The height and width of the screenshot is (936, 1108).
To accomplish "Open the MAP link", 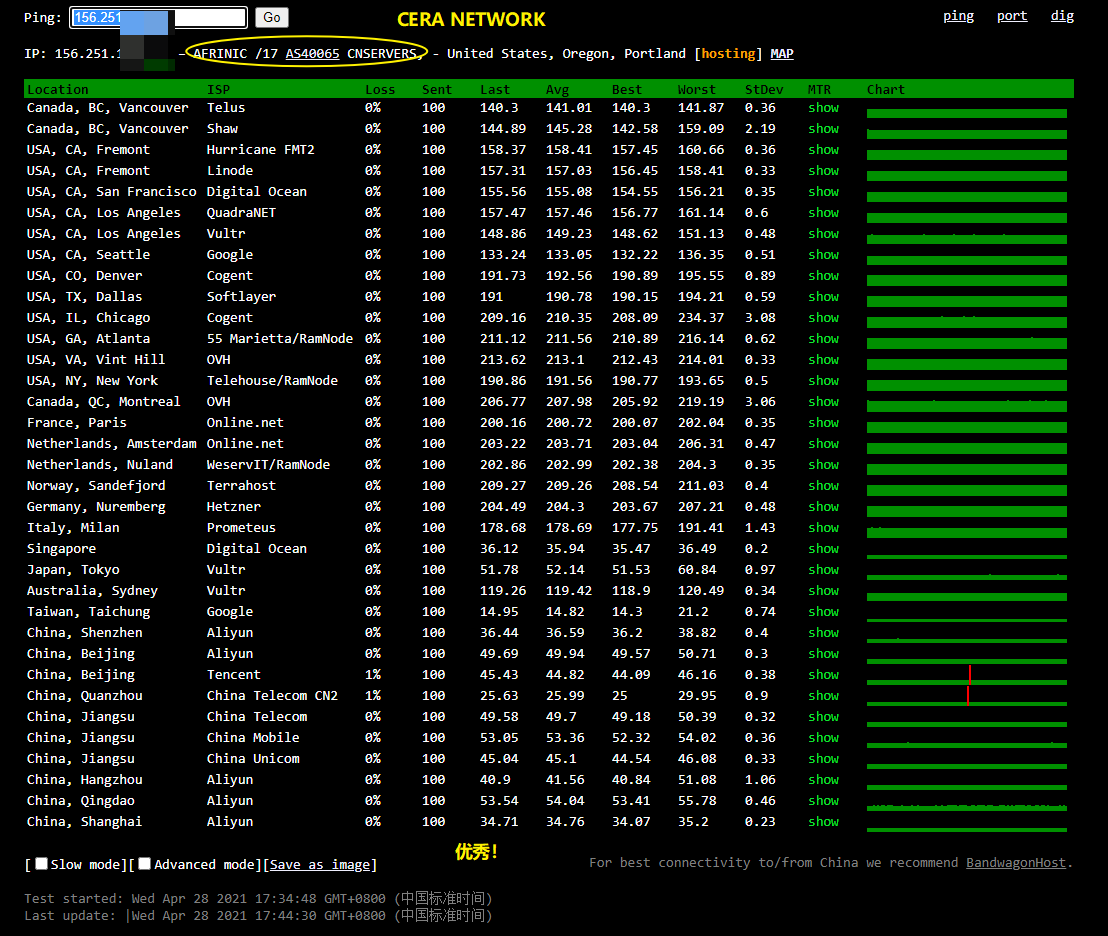I will pyautogui.click(x=782, y=54).
